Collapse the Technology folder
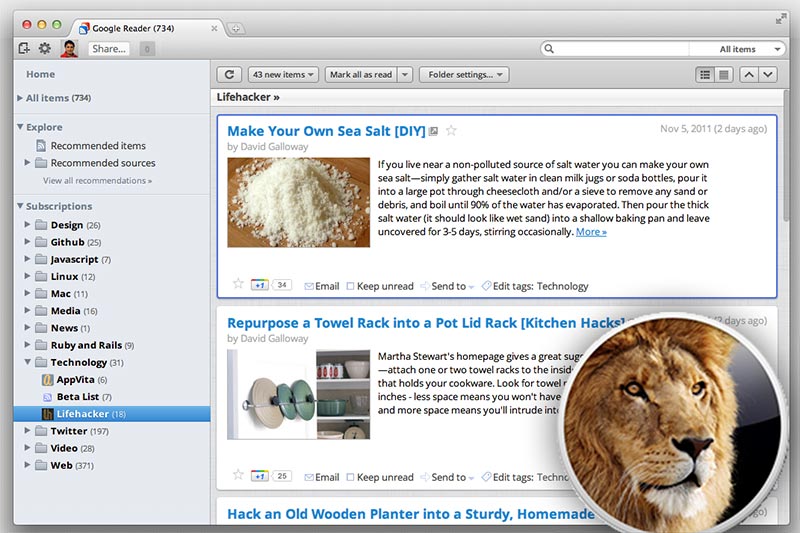This screenshot has height=533, width=800. tap(28, 362)
